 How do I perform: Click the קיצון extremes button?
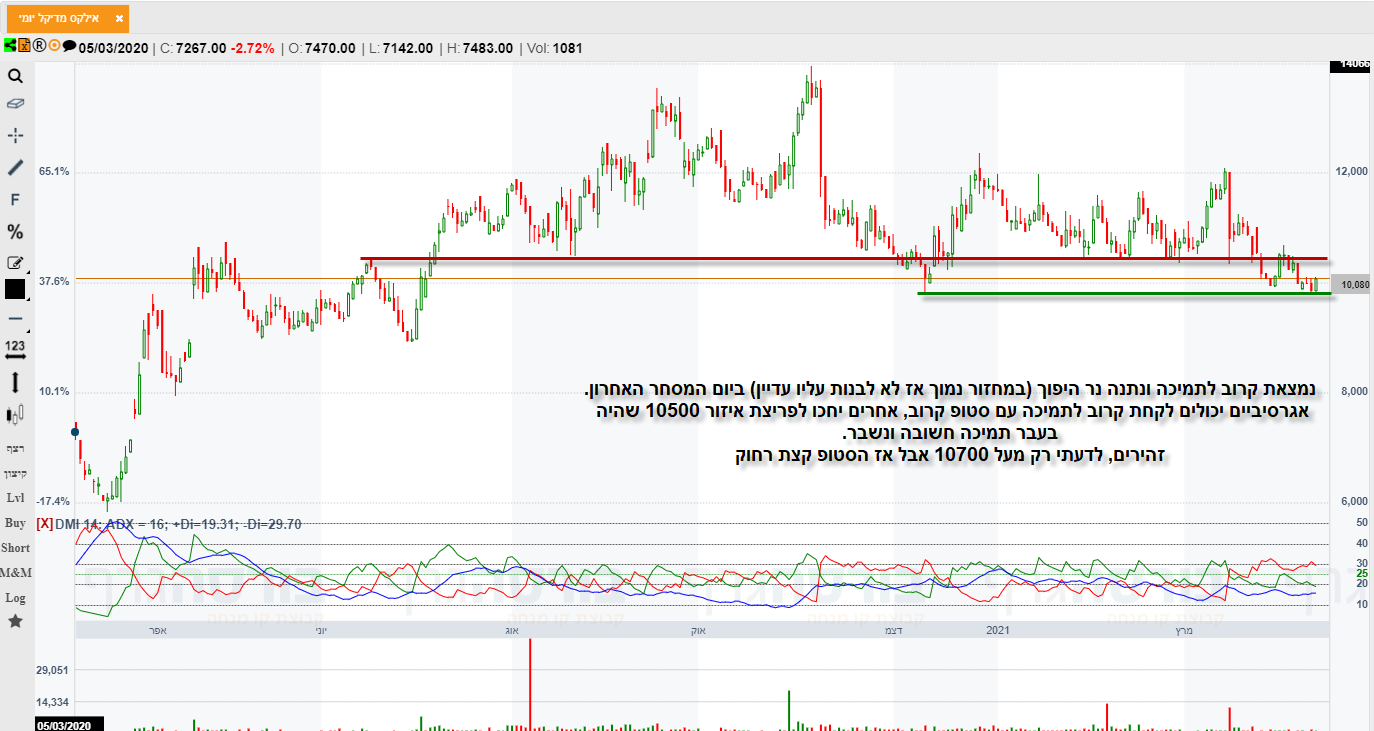click(x=15, y=472)
